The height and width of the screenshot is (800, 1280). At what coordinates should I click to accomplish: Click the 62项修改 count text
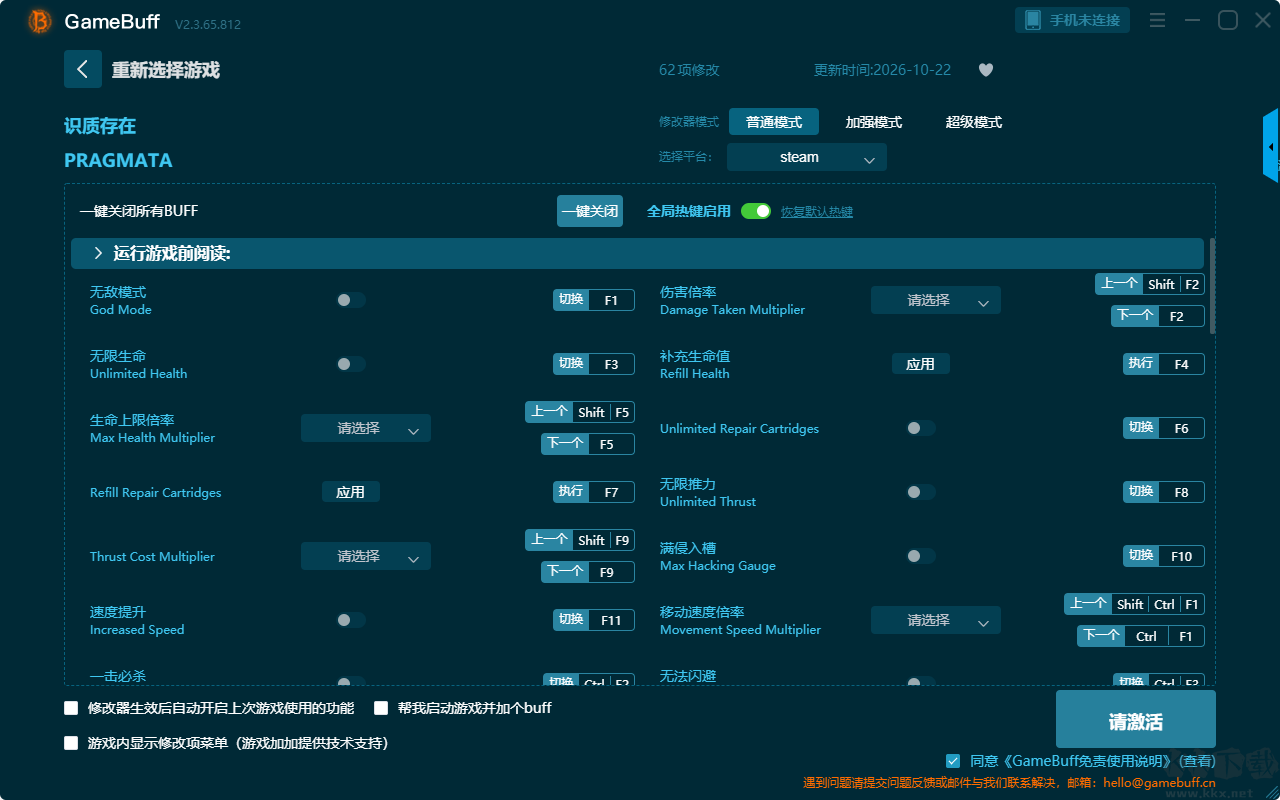pos(689,70)
